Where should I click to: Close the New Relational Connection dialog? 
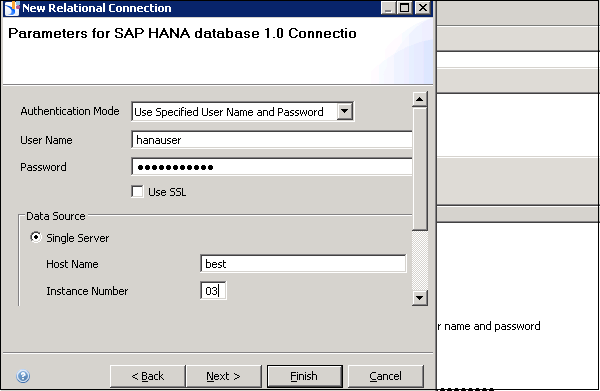click(x=423, y=8)
